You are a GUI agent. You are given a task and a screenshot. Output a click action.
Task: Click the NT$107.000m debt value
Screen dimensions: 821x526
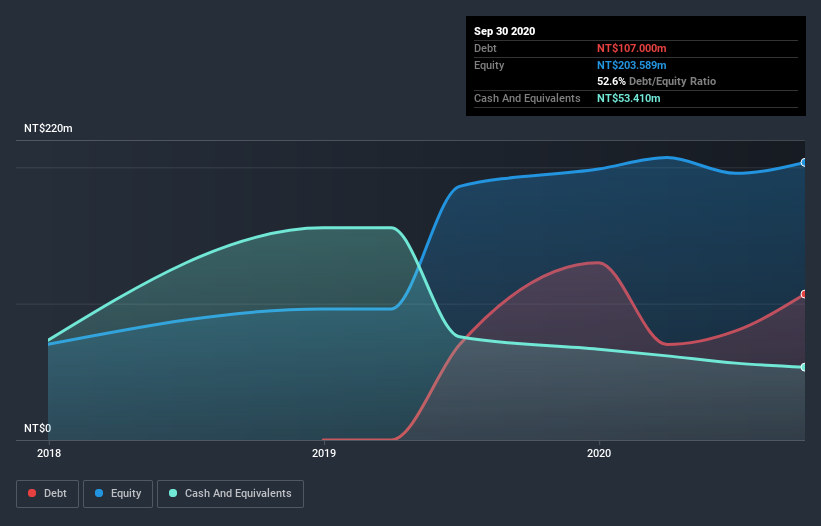[631, 48]
